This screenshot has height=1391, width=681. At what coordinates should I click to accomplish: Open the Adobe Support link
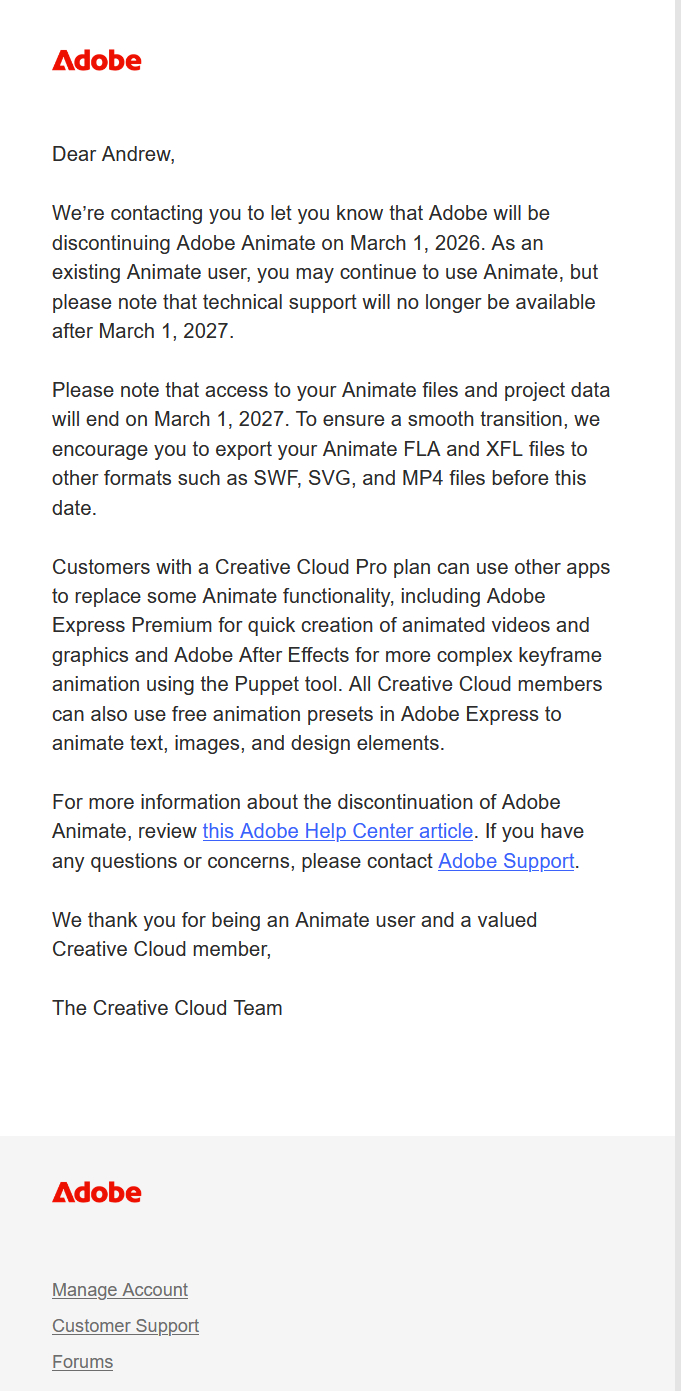click(x=506, y=861)
